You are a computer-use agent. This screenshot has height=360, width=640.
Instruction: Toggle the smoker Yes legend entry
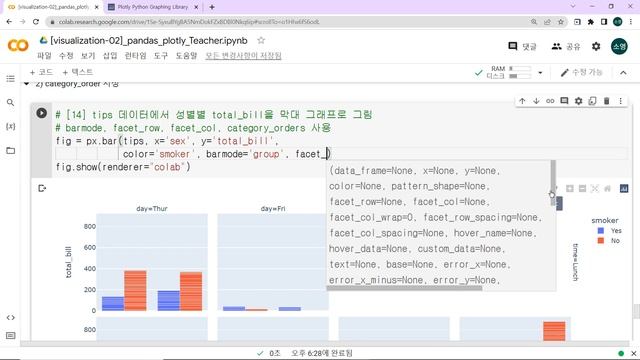(609, 231)
